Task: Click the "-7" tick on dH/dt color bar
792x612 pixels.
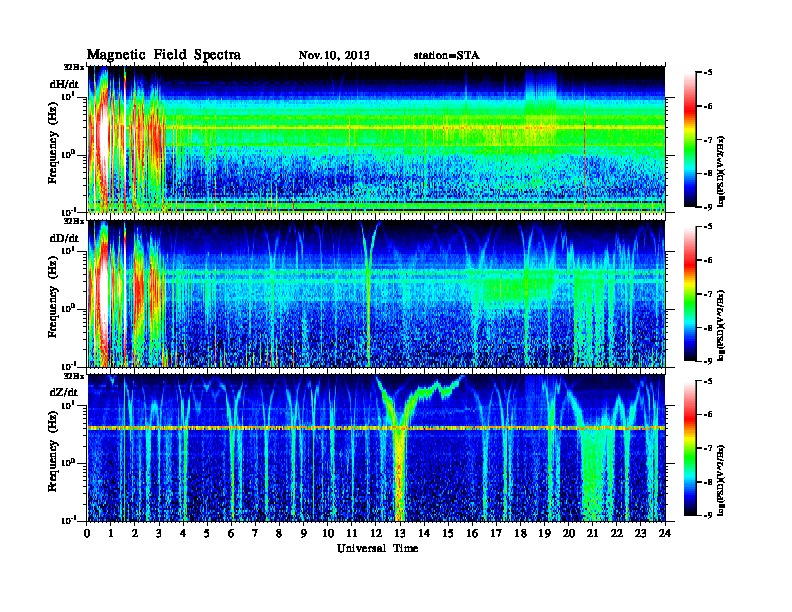Action: [708, 140]
